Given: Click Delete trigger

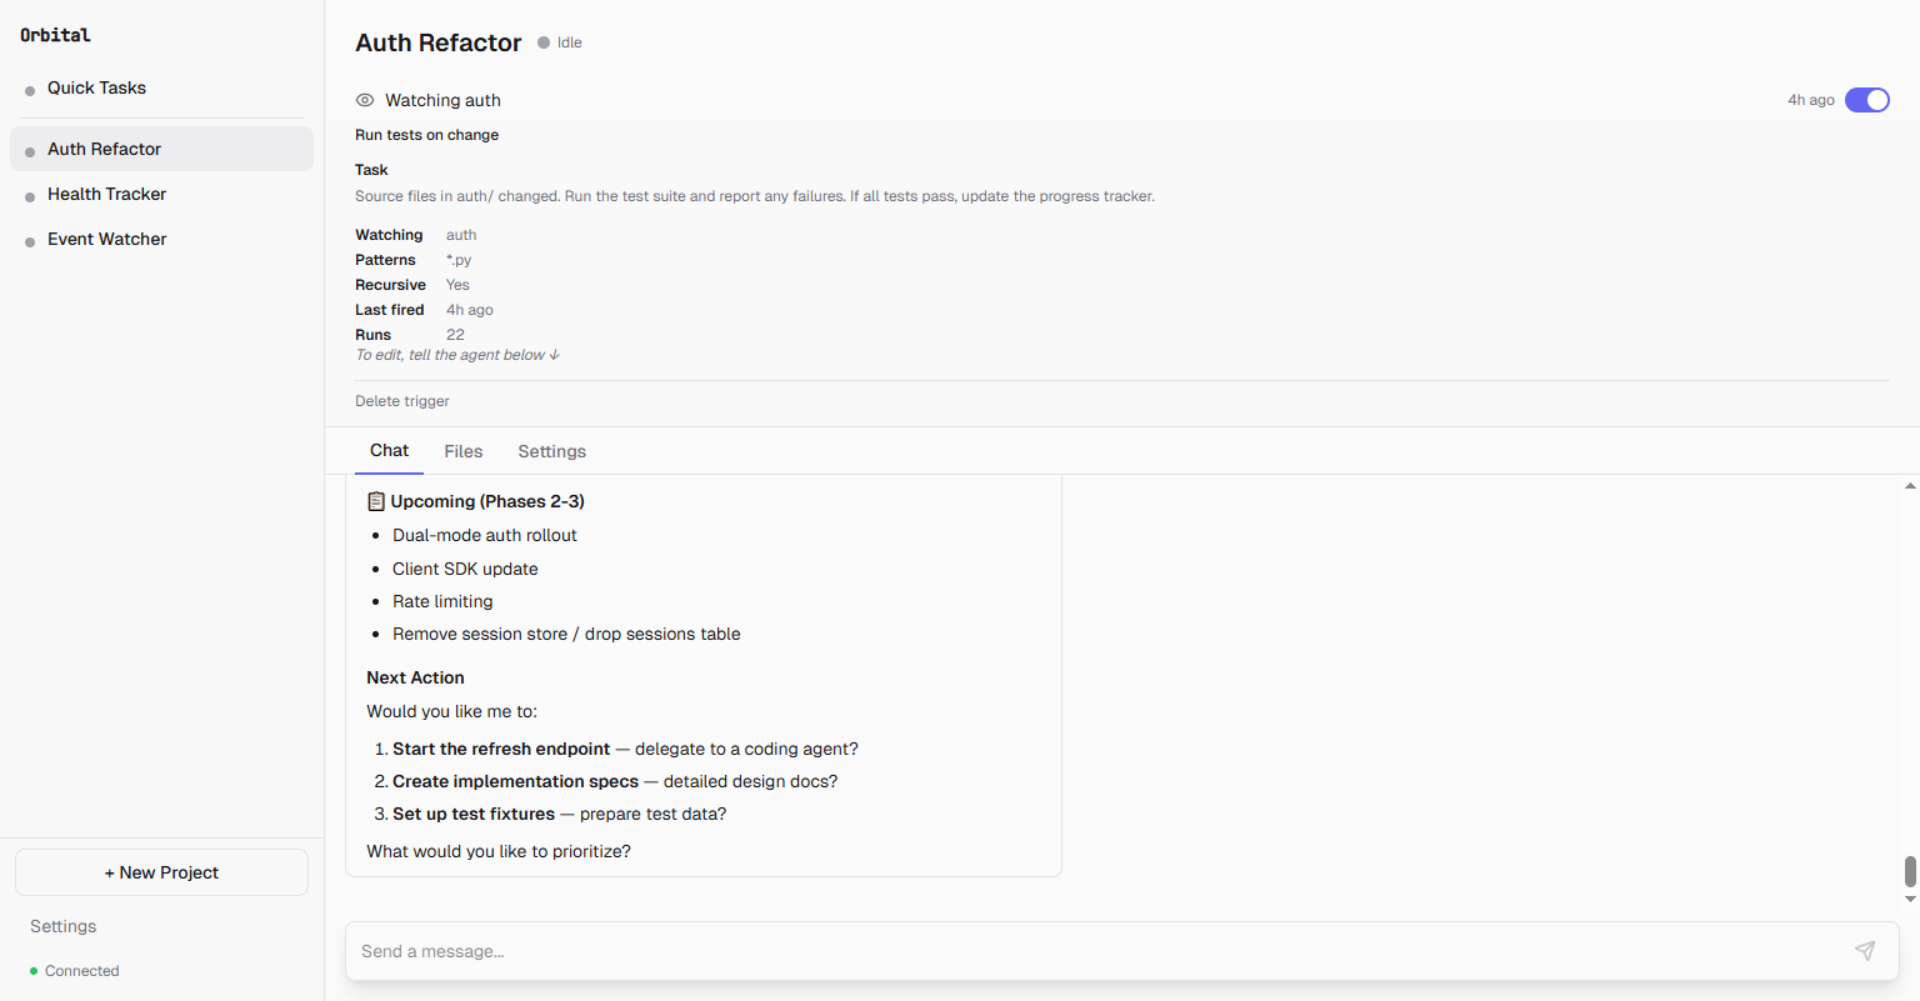Looking at the screenshot, I should pyautogui.click(x=402, y=401).
